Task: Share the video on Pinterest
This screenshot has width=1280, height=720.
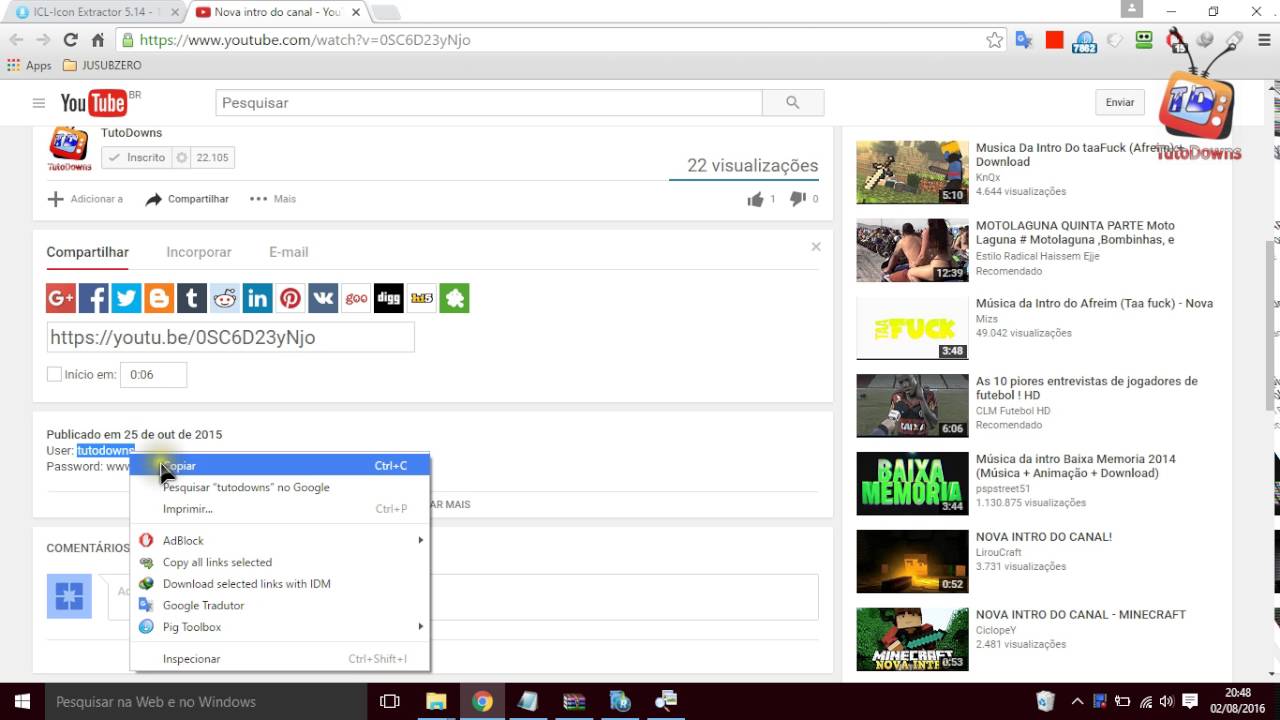Action: (x=290, y=298)
